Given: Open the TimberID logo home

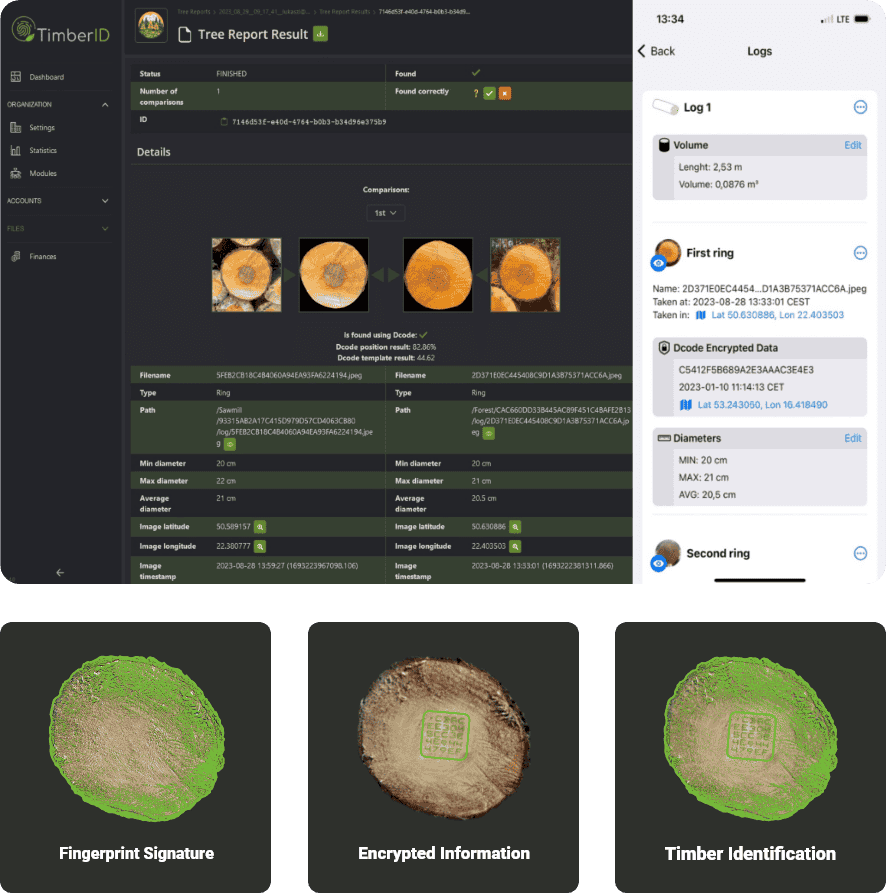Looking at the screenshot, I should click(60, 31).
